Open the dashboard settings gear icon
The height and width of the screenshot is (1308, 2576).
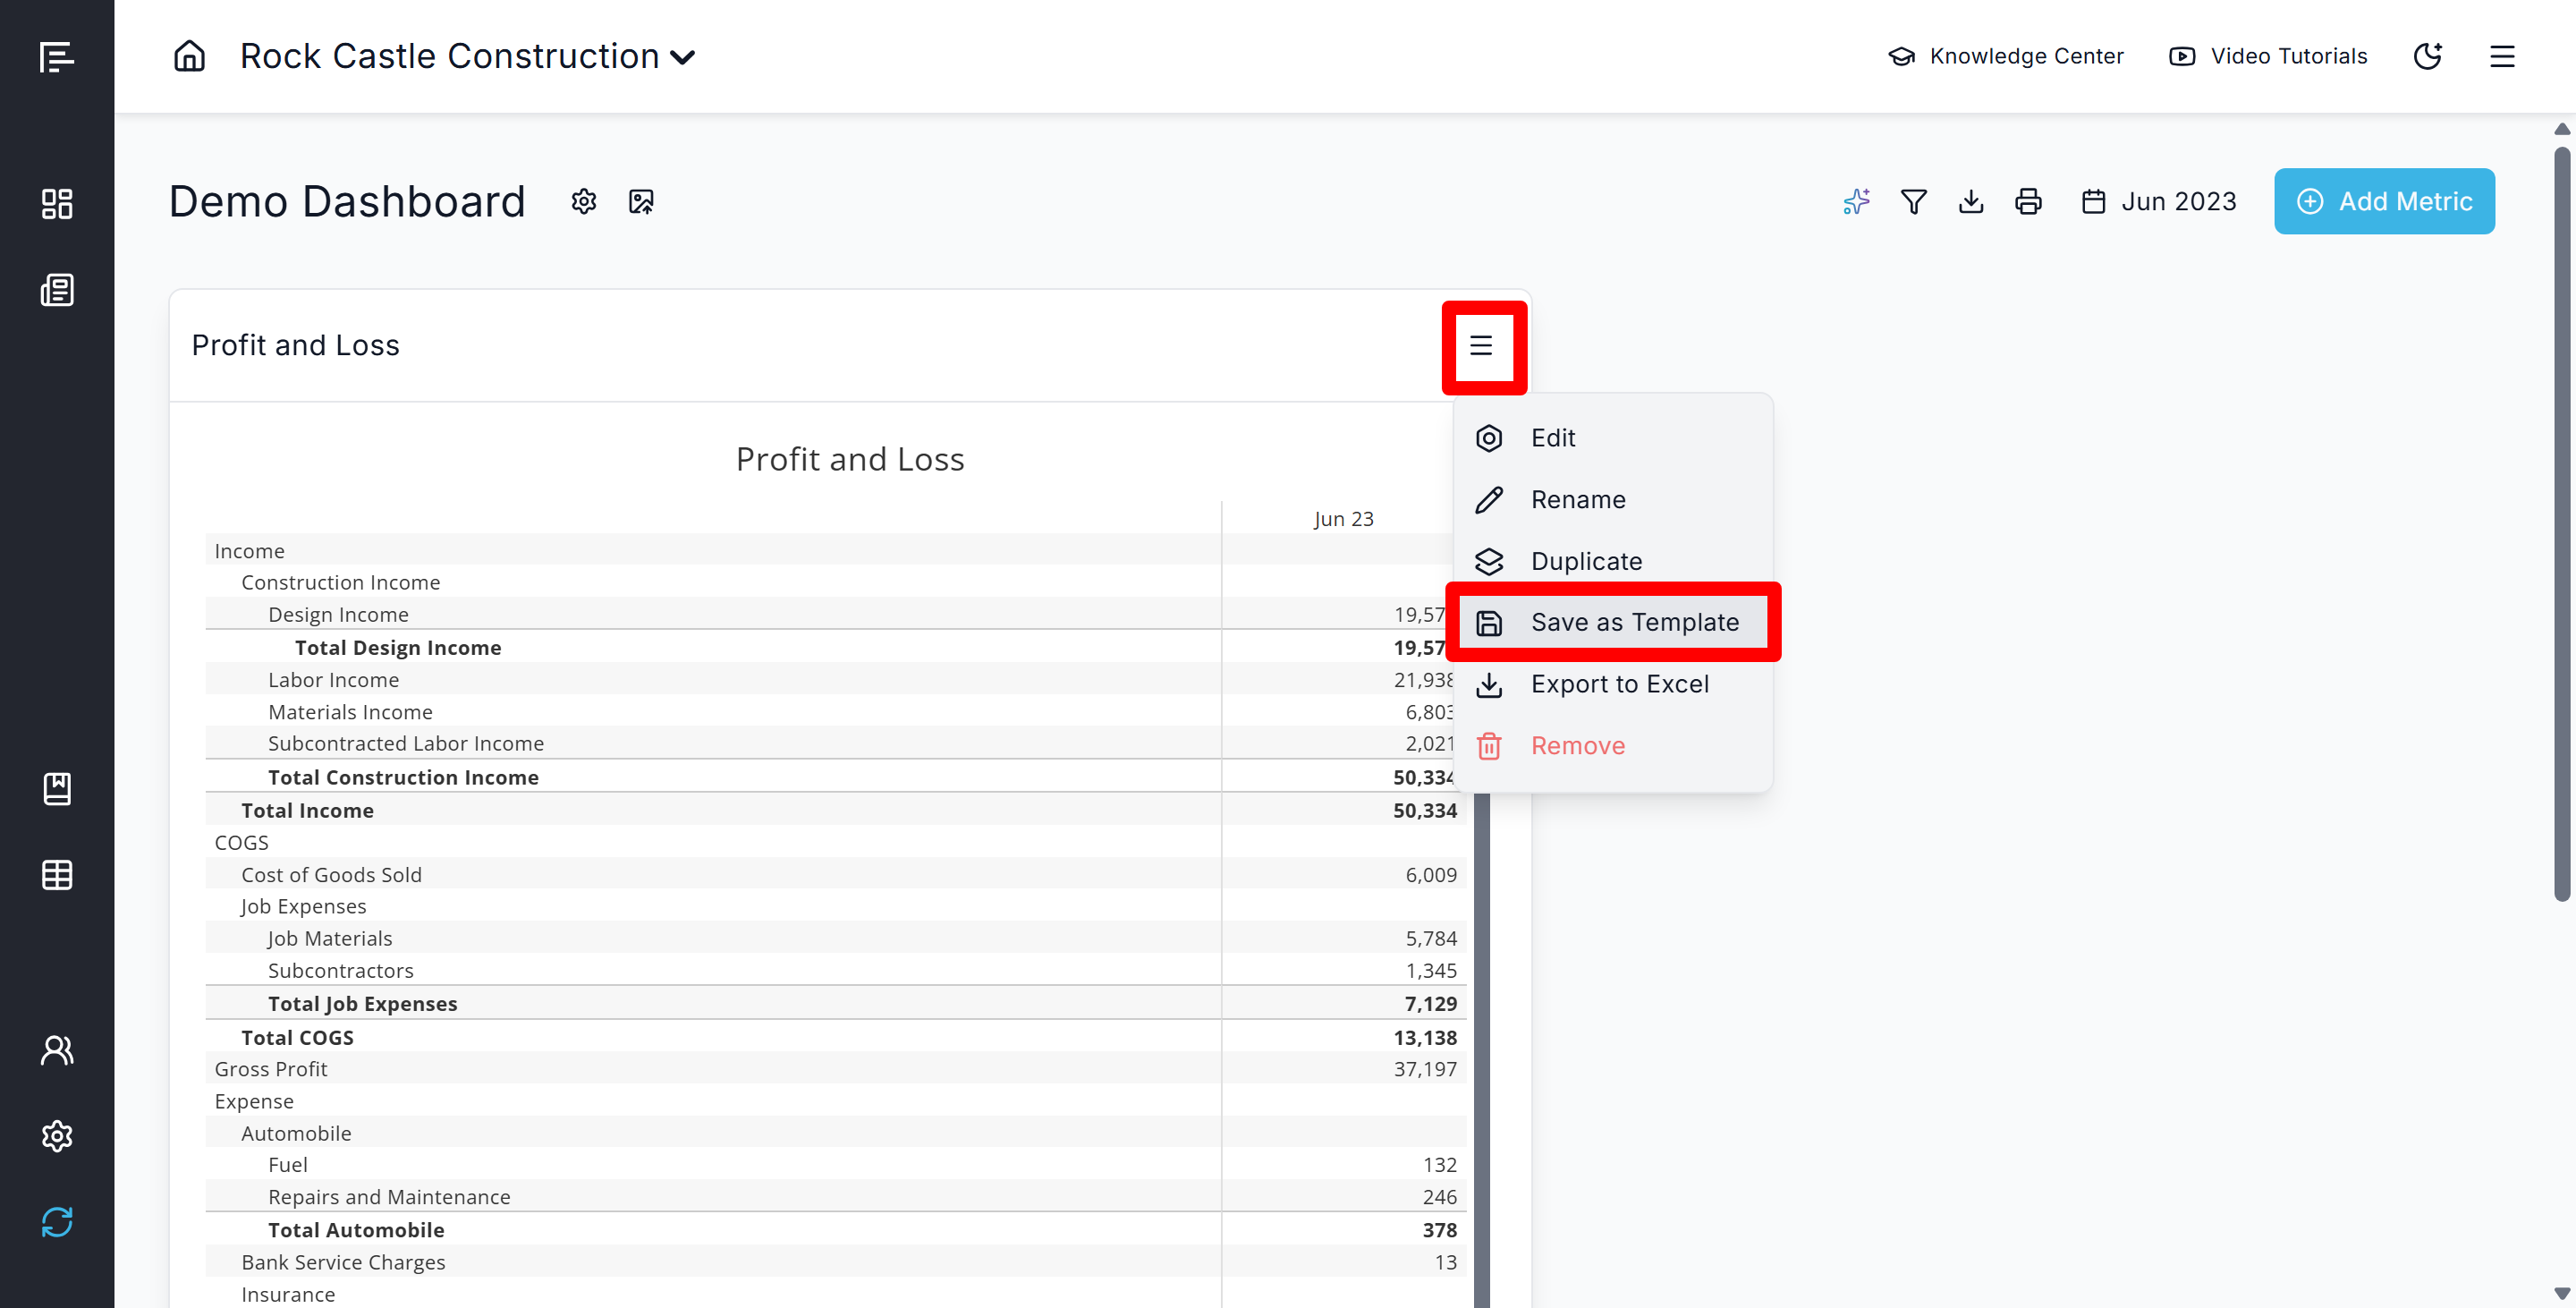click(584, 201)
